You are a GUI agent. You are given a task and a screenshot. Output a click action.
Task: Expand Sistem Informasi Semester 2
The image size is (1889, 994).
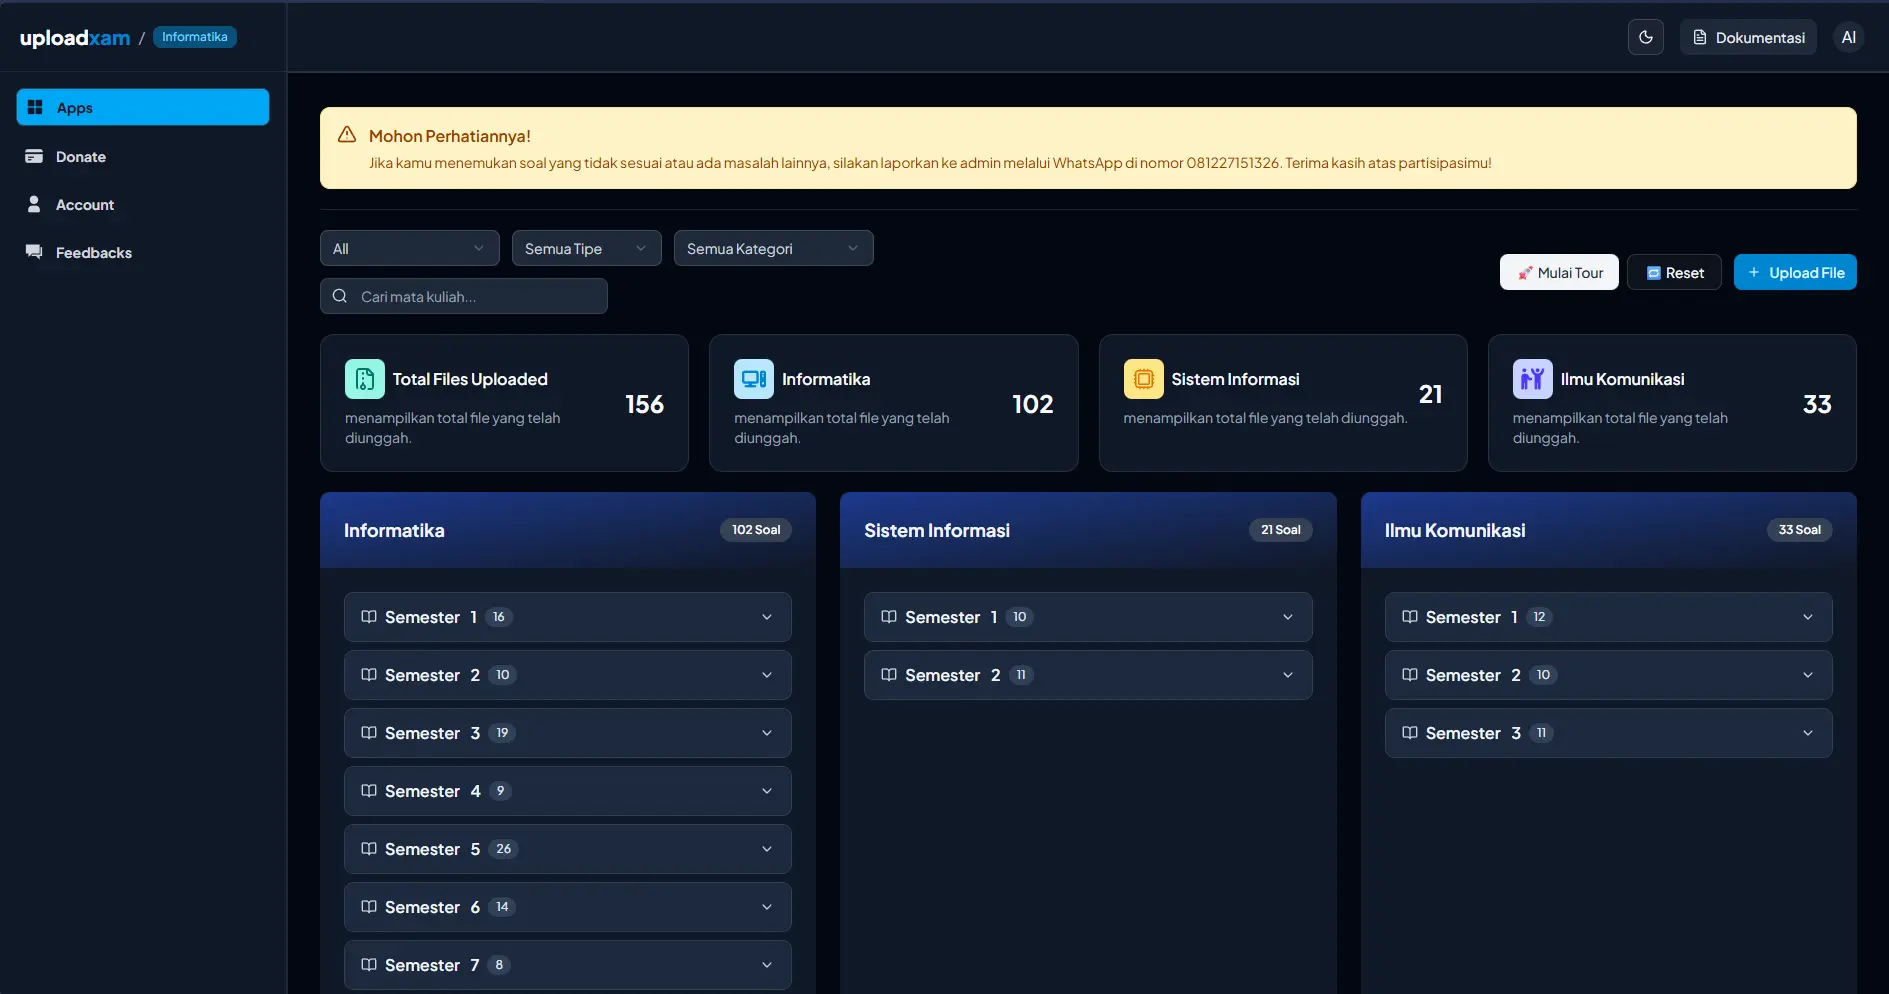[1087, 675]
